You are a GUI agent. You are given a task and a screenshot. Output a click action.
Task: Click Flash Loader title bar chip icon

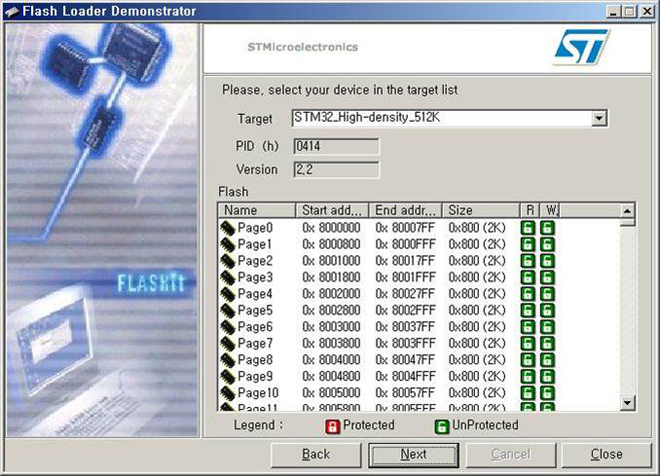[11, 11]
